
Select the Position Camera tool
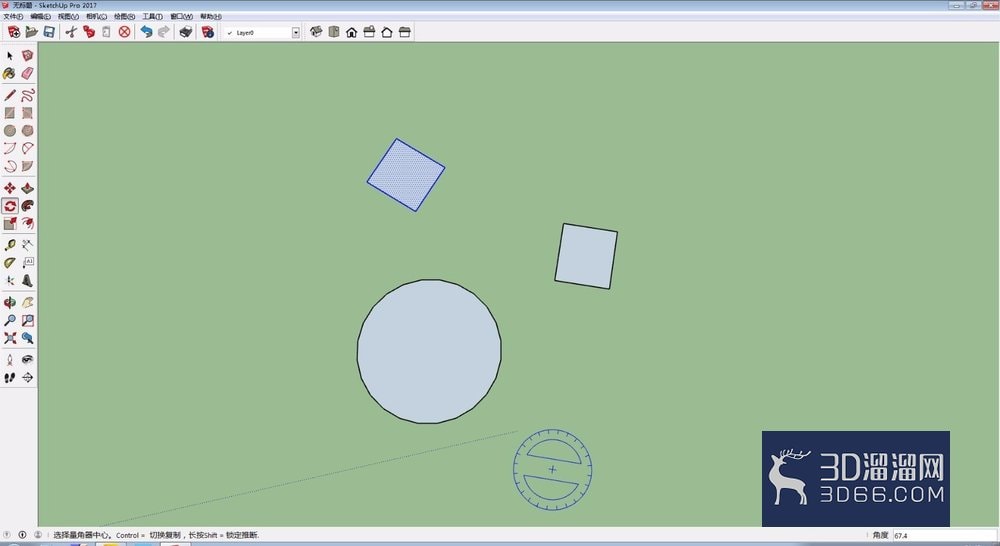point(10,360)
